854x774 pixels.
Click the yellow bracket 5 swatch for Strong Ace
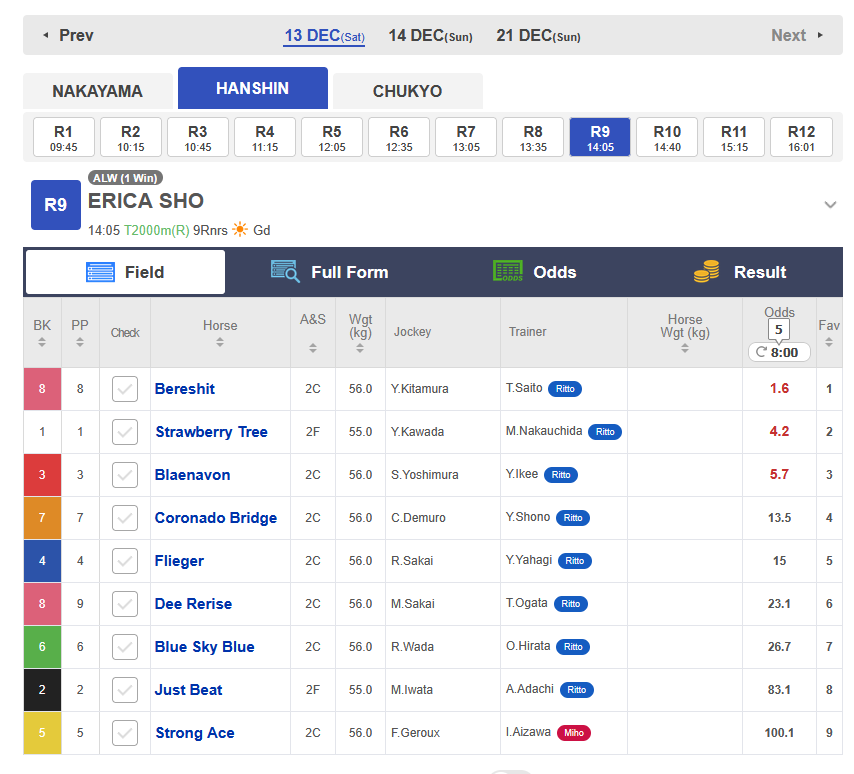(x=42, y=733)
